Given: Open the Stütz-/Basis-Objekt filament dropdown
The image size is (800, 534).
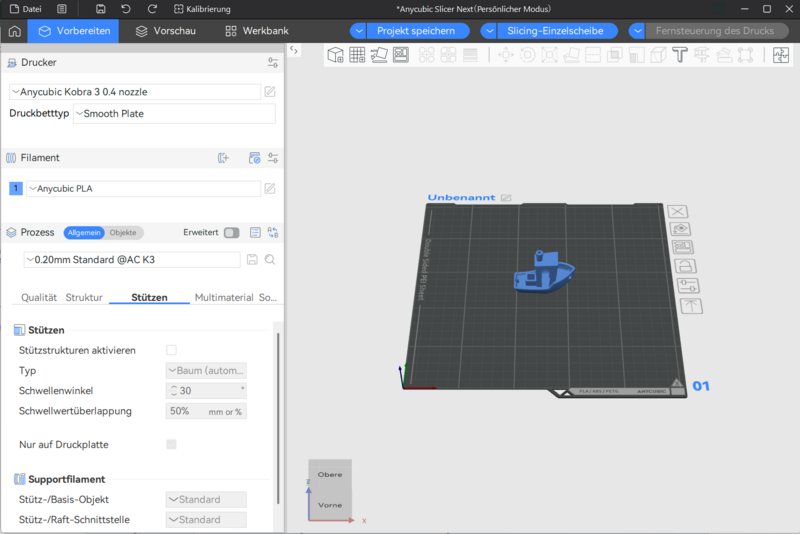Looking at the screenshot, I should (x=206, y=499).
